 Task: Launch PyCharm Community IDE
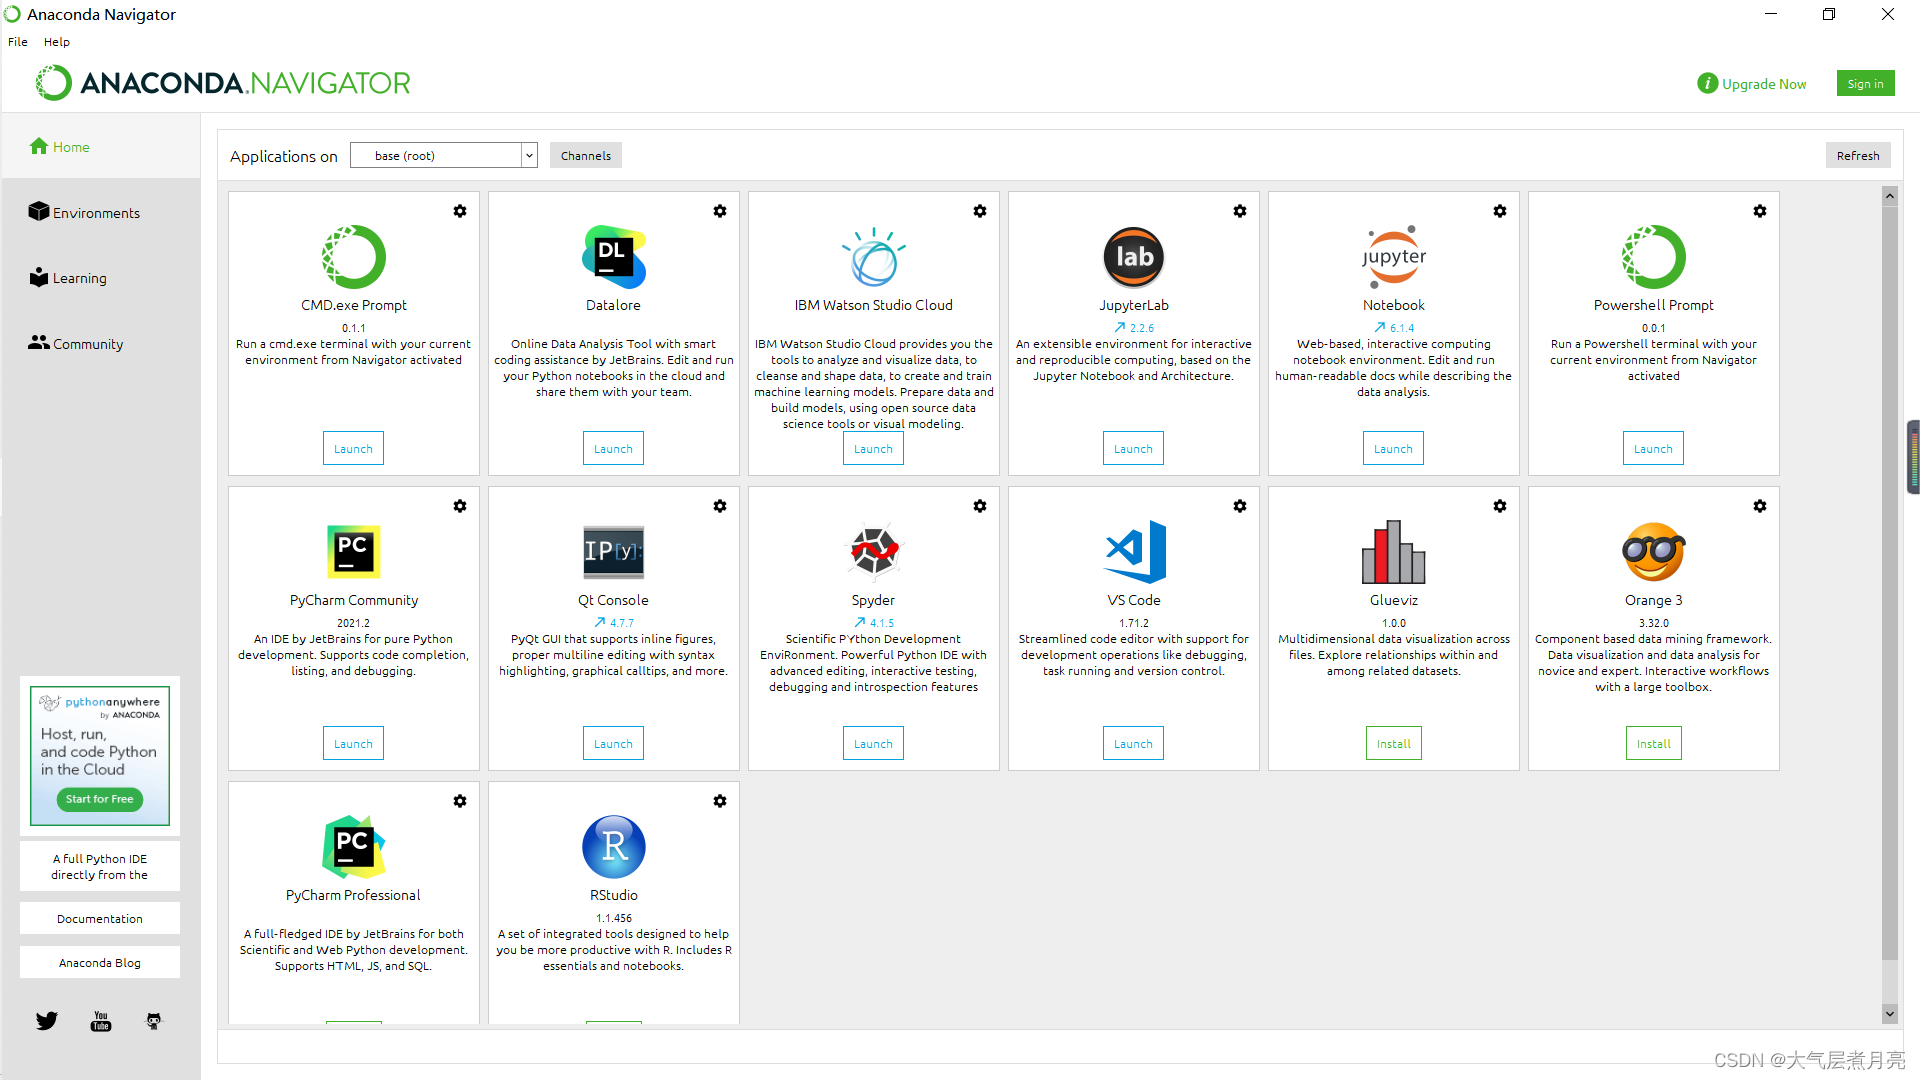pyautogui.click(x=352, y=744)
